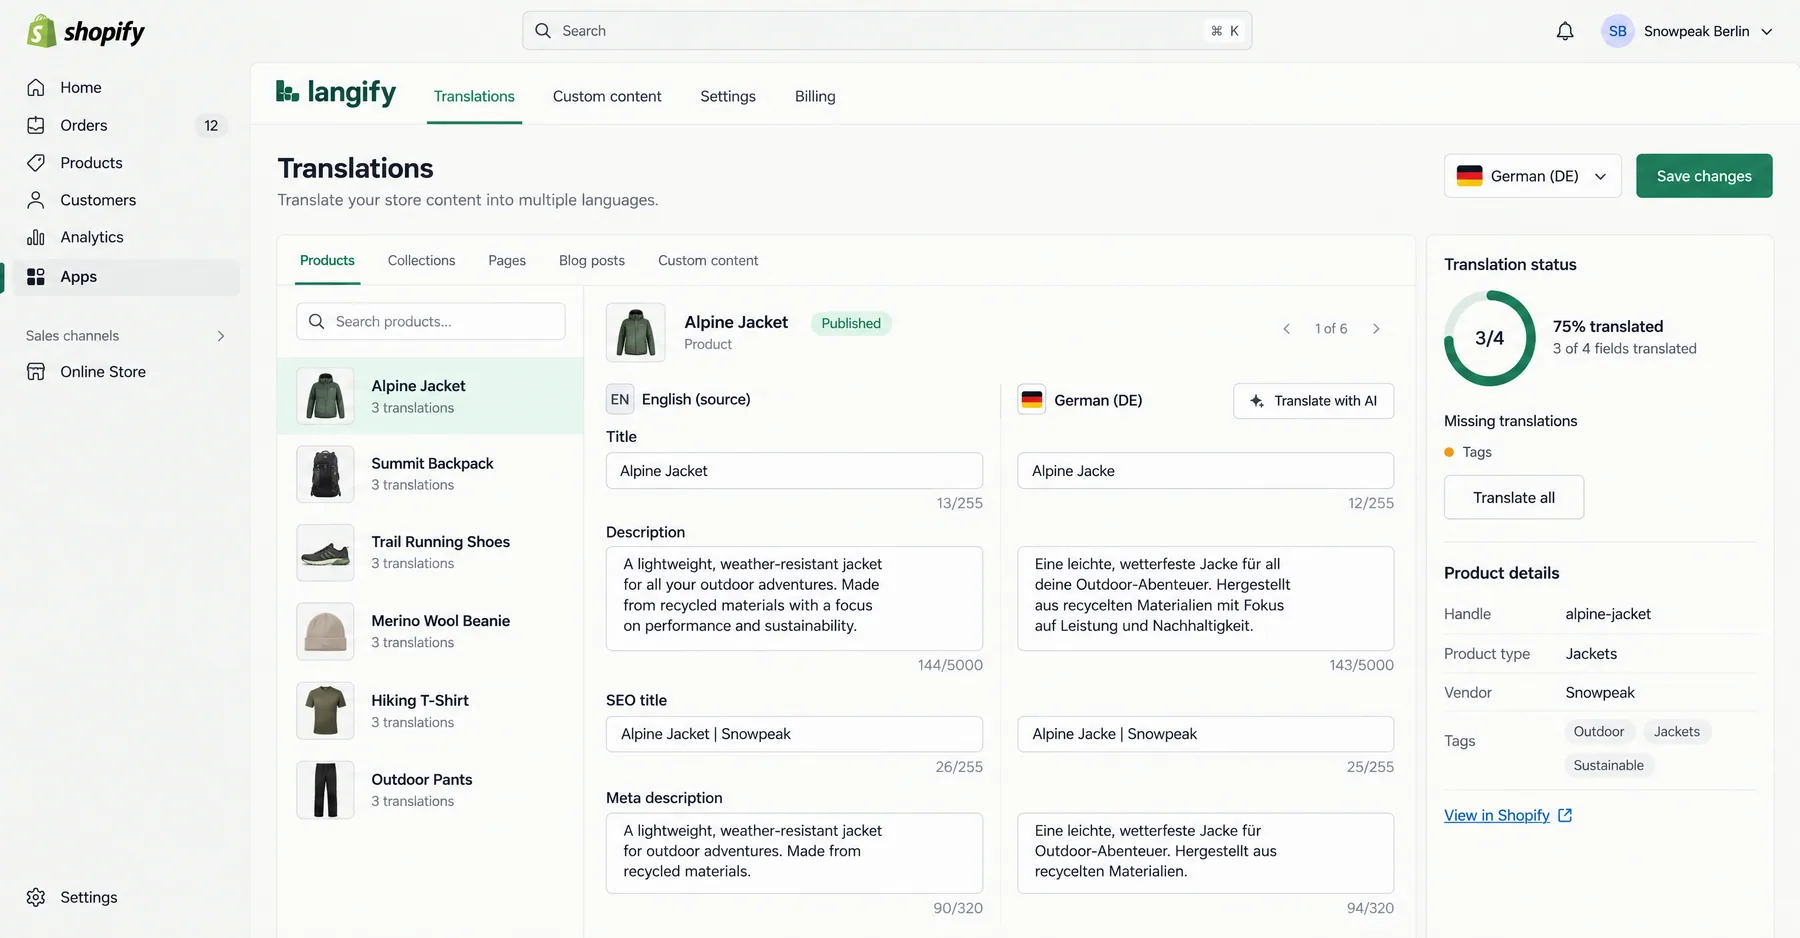This screenshot has height=938, width=1800.
Task: Focus the top Search bar
Action: tap(887, 31)
